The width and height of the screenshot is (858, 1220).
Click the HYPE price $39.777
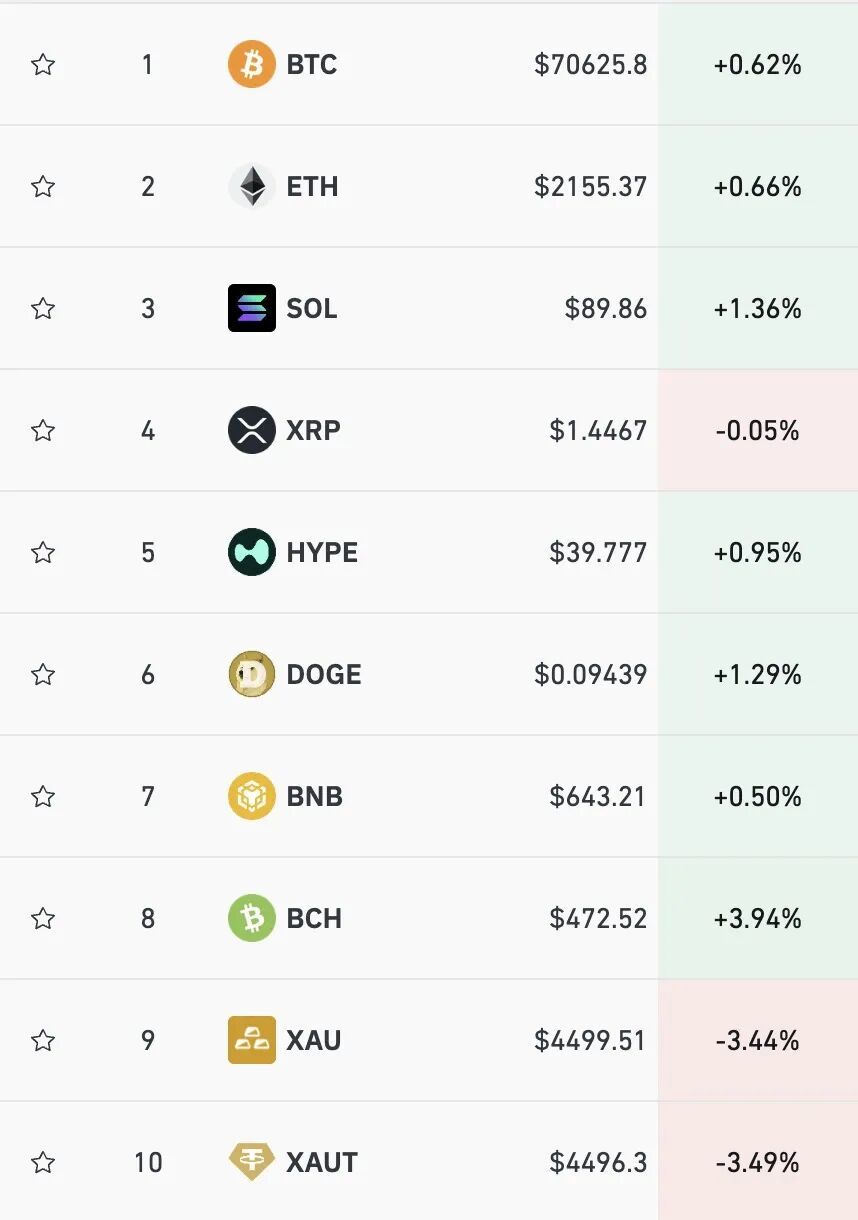[597, 553]
